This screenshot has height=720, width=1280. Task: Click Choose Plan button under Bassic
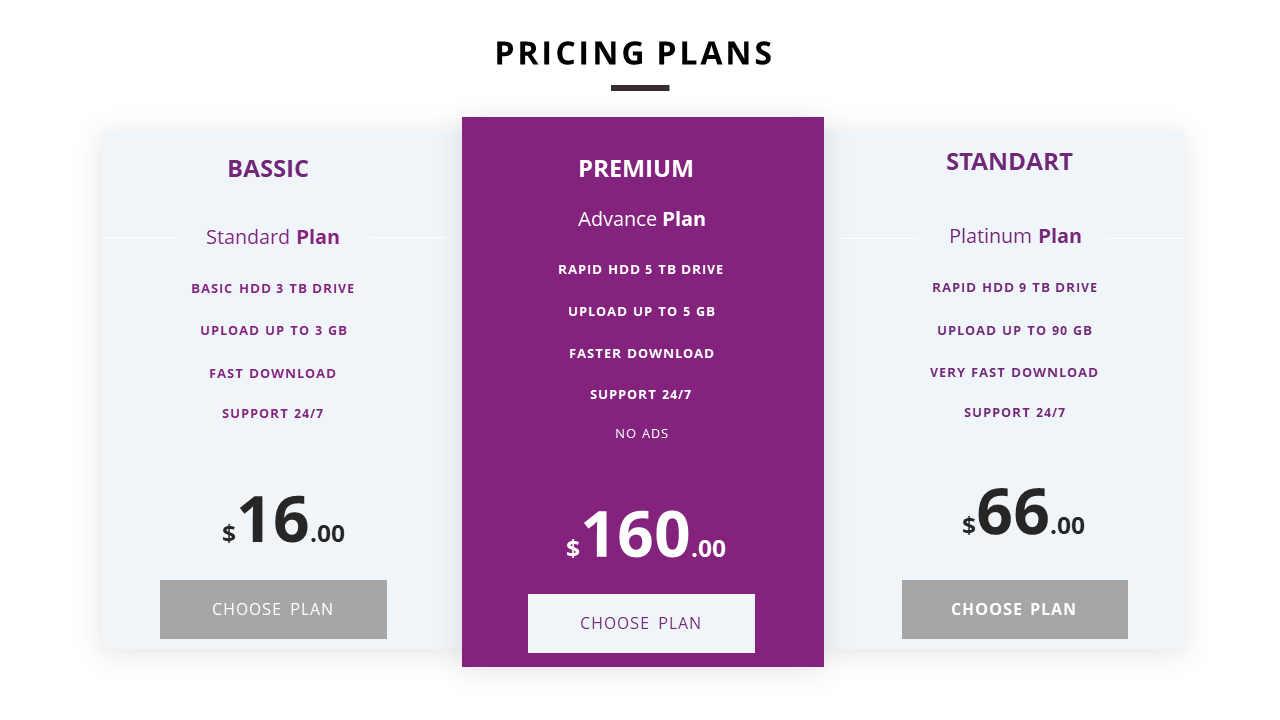coord(273,609)
